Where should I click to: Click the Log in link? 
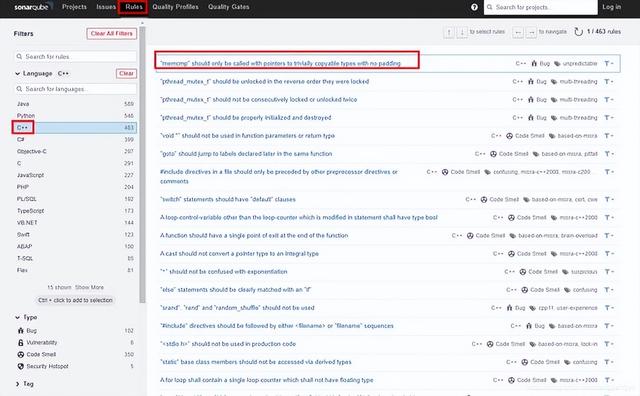(x=611, y=7)
